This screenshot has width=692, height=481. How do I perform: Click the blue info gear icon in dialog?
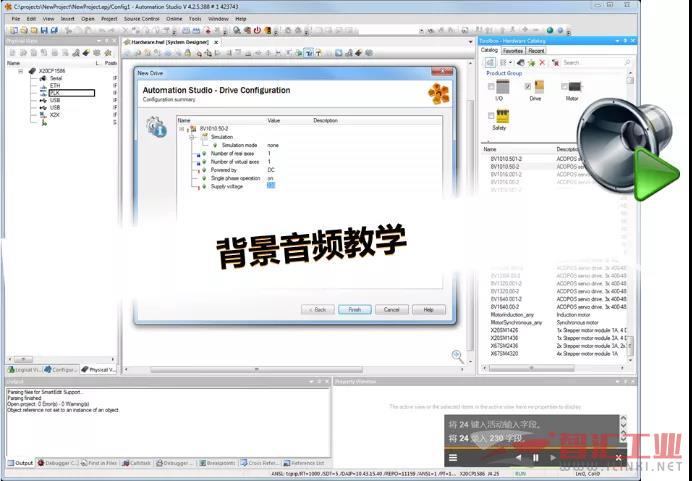(x=156, y=127)
